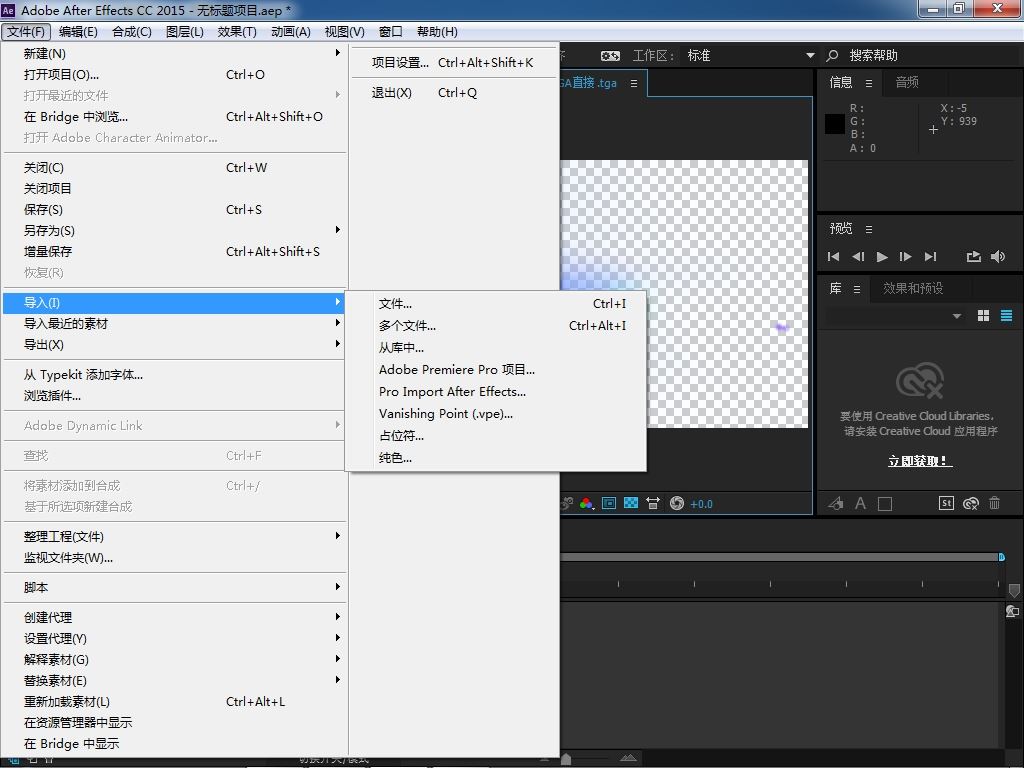Click 项目设置... in the File menu

pyautogui.click(x=454, y=63)
